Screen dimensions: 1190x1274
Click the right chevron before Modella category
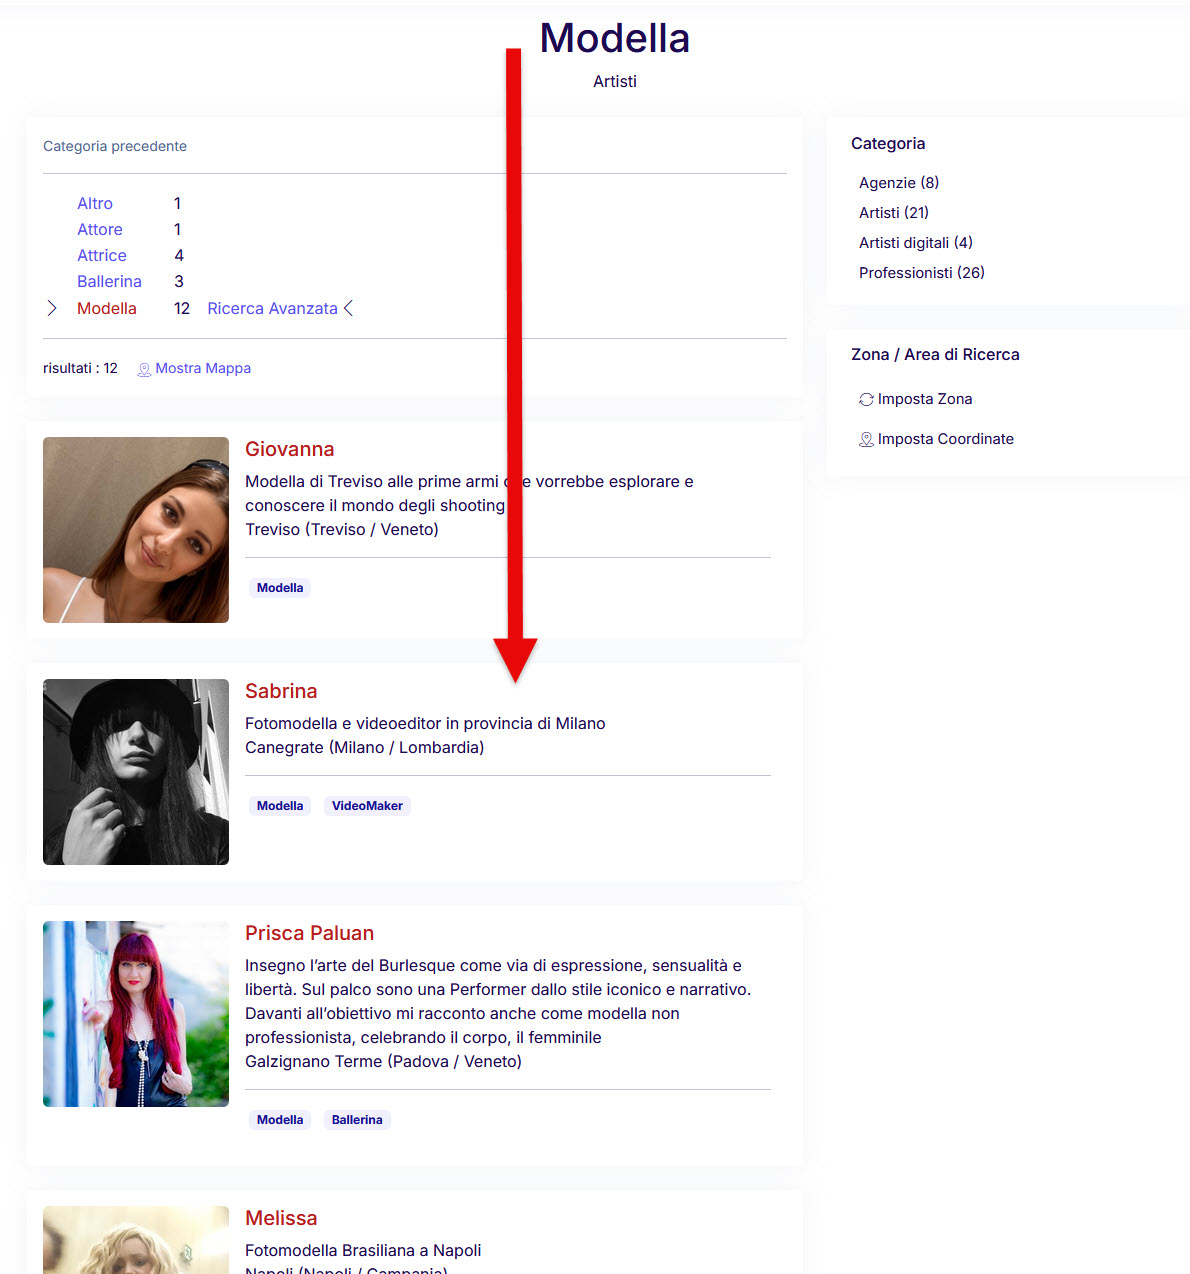coord(52,308)
